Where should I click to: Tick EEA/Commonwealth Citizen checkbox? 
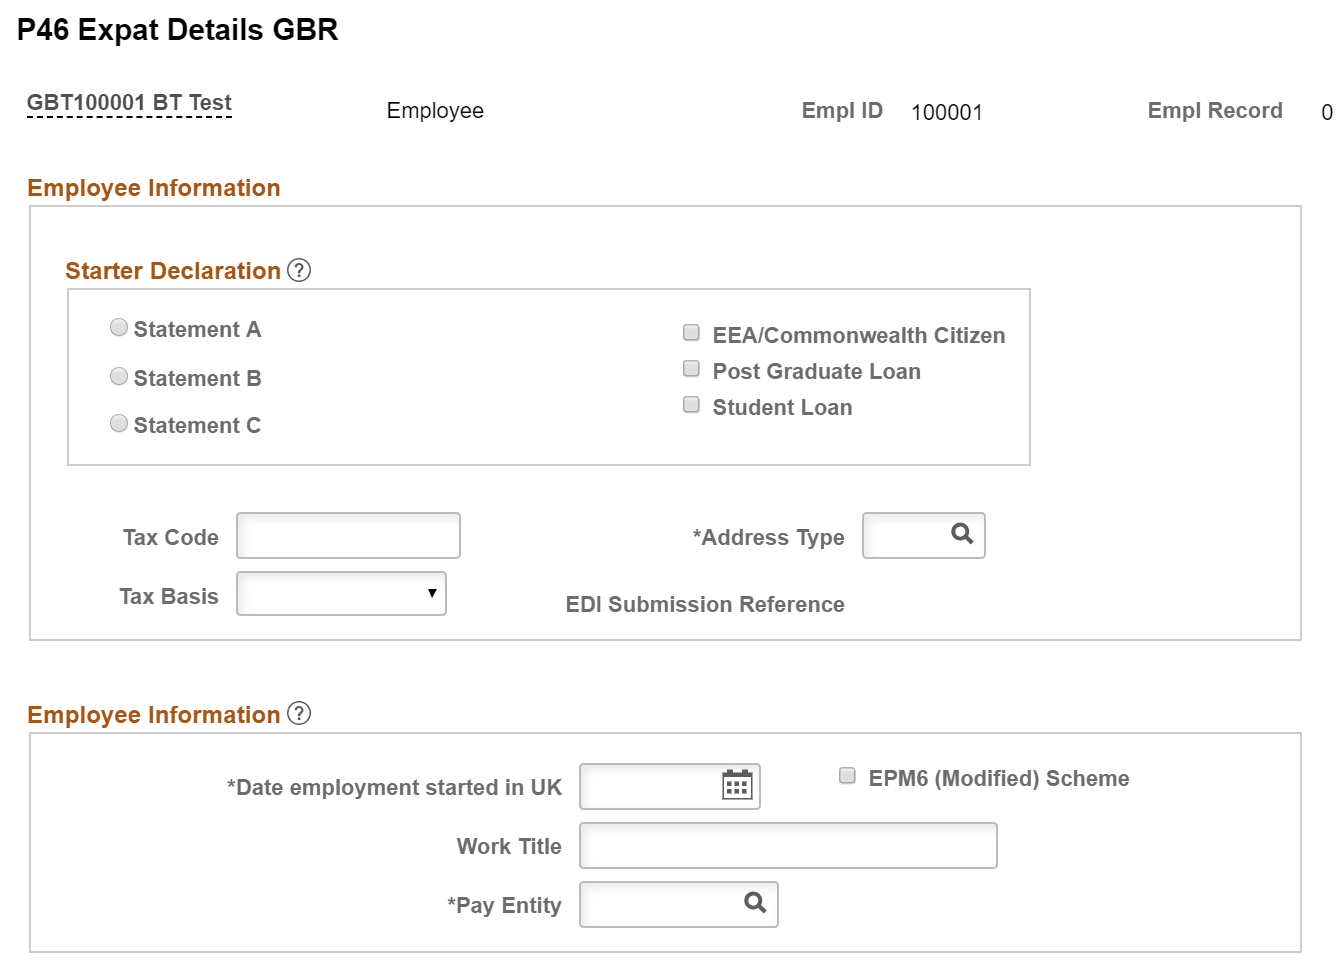691,332
